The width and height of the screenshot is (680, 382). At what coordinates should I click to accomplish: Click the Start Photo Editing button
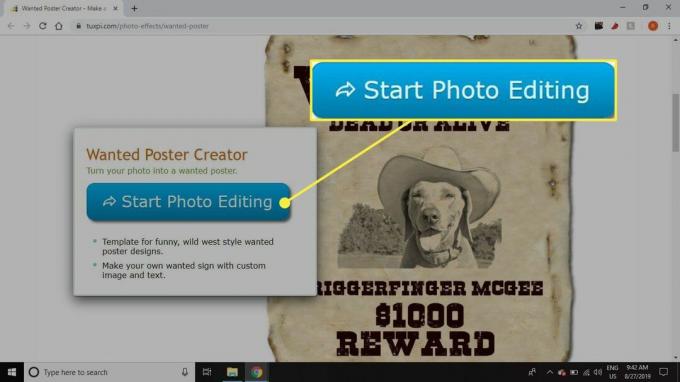click(x=188, y=202)
